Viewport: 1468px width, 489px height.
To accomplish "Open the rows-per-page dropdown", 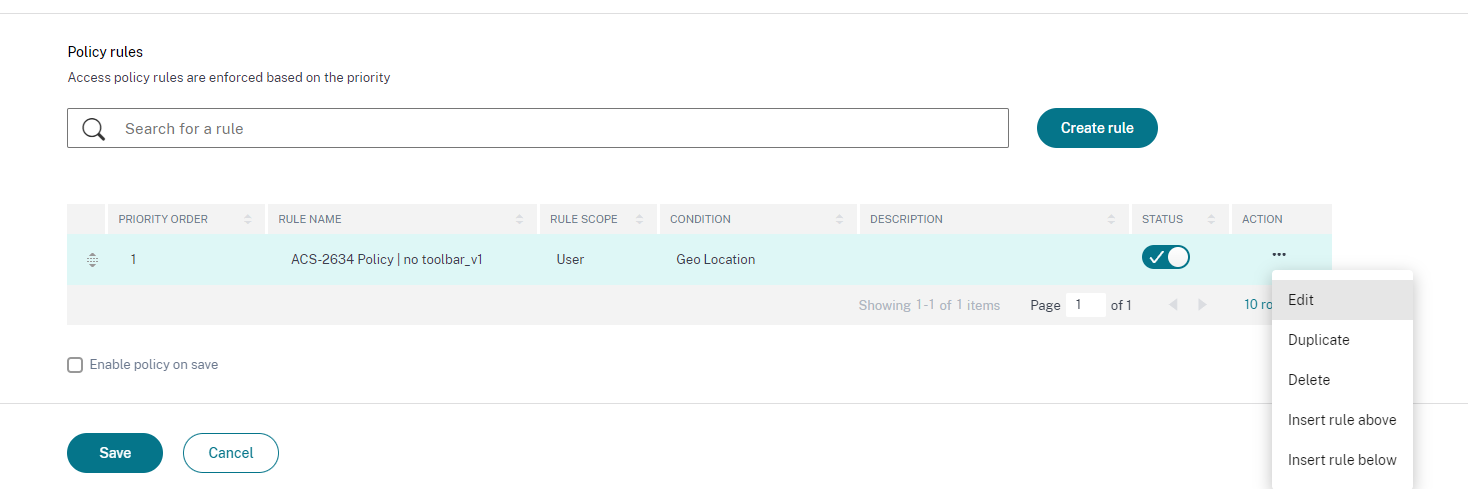I will pyautogui.click(x=1256, y=305).
